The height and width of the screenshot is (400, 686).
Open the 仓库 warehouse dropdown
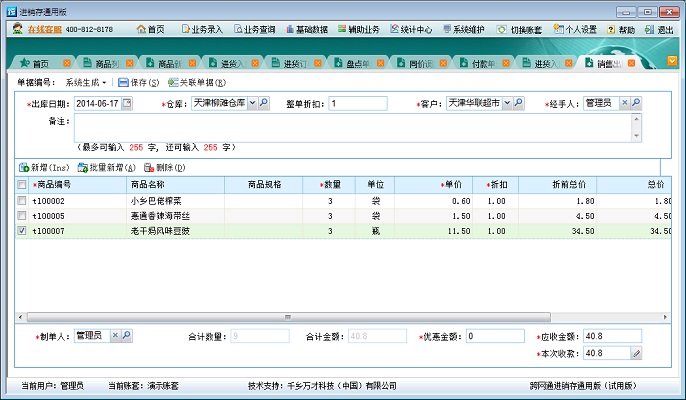coord(252,103)
